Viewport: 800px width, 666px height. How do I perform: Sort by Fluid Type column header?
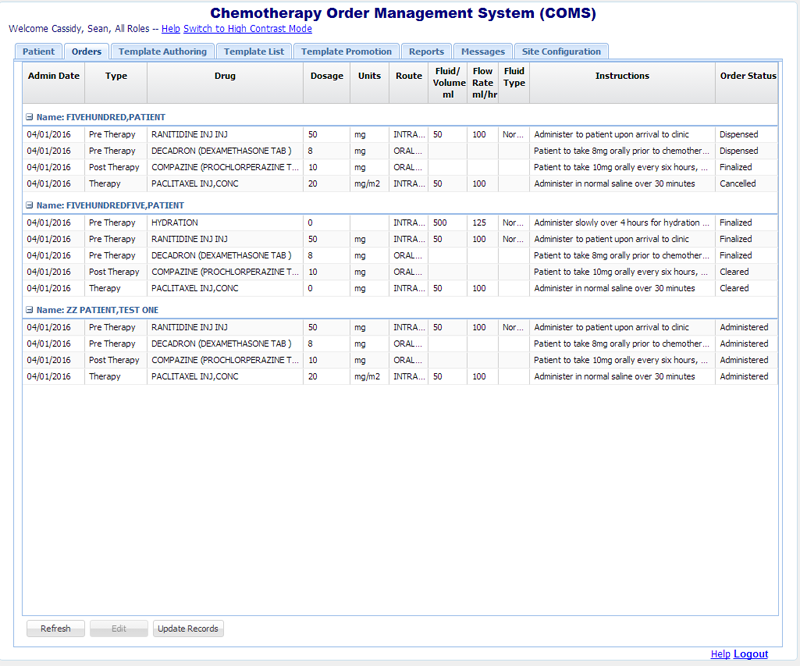tap(514, 83)
